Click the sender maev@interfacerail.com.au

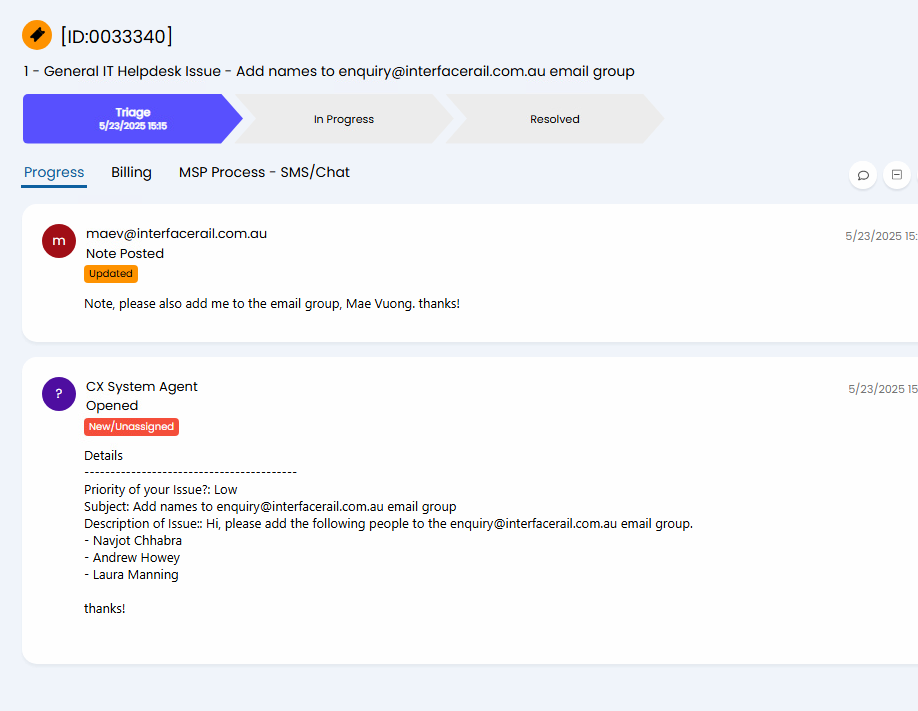coord(176,234)
